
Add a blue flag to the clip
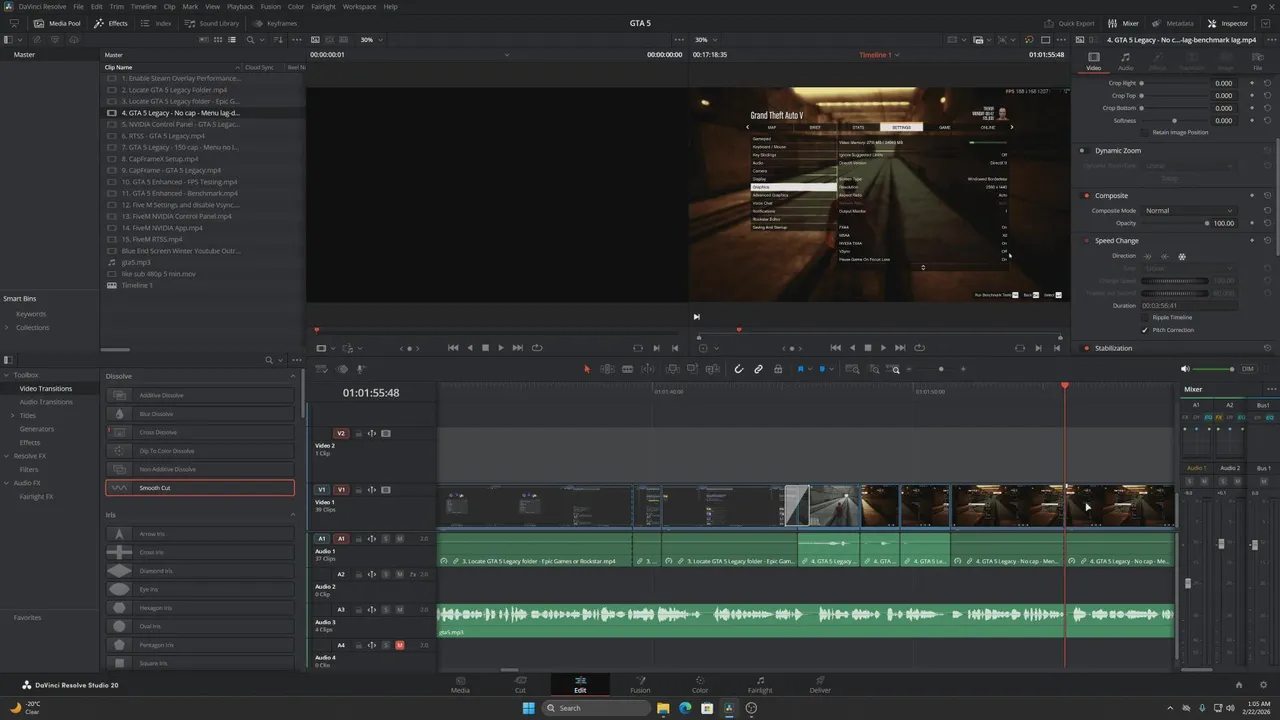[800, 369]
